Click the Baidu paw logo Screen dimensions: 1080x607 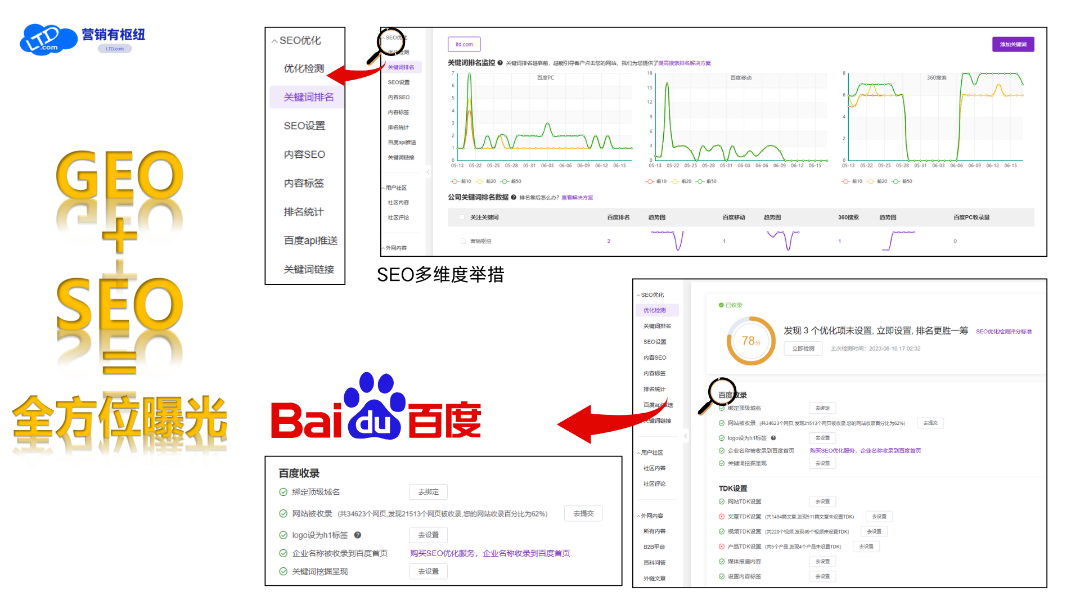[x=375, y=407]
